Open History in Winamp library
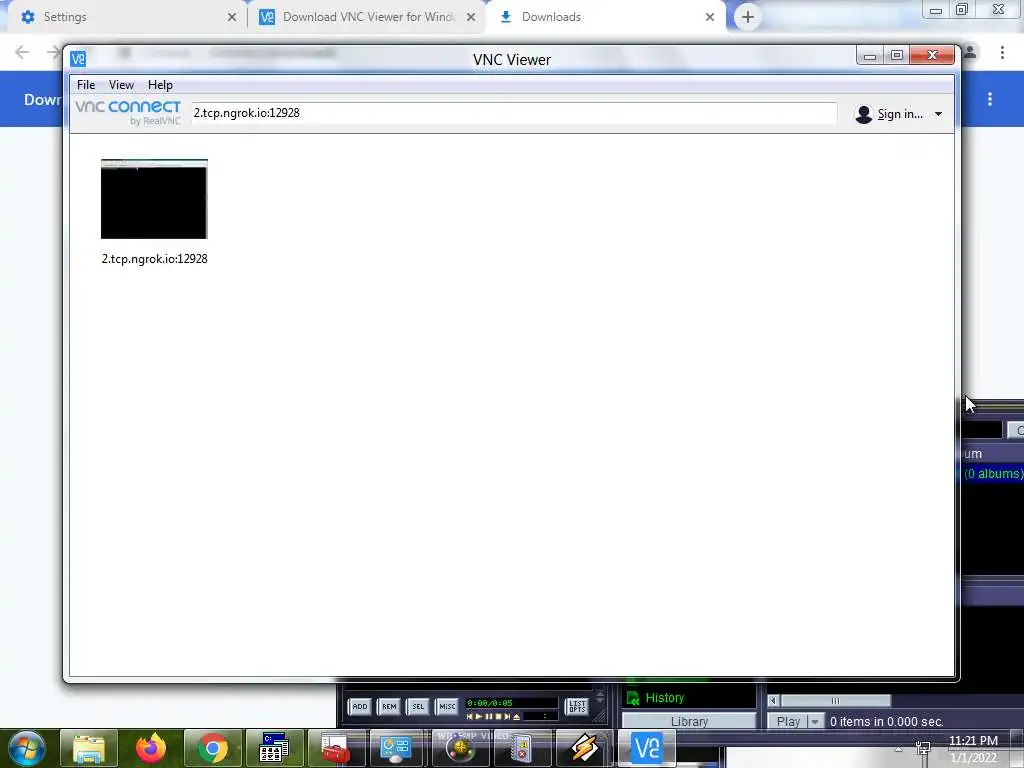 click(664, 697)
